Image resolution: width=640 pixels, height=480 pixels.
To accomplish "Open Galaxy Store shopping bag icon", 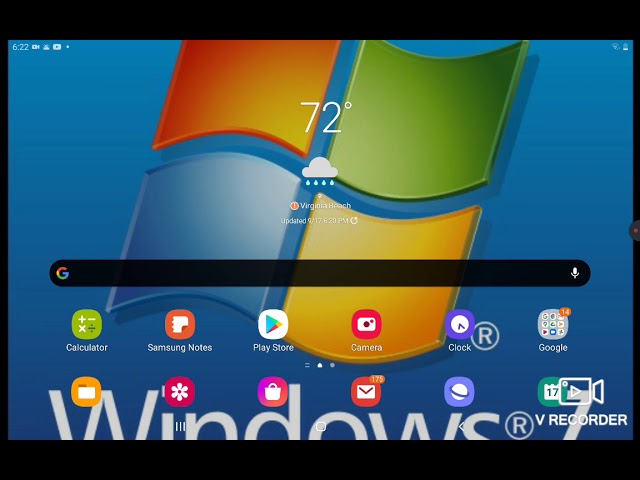I will 273,392.
